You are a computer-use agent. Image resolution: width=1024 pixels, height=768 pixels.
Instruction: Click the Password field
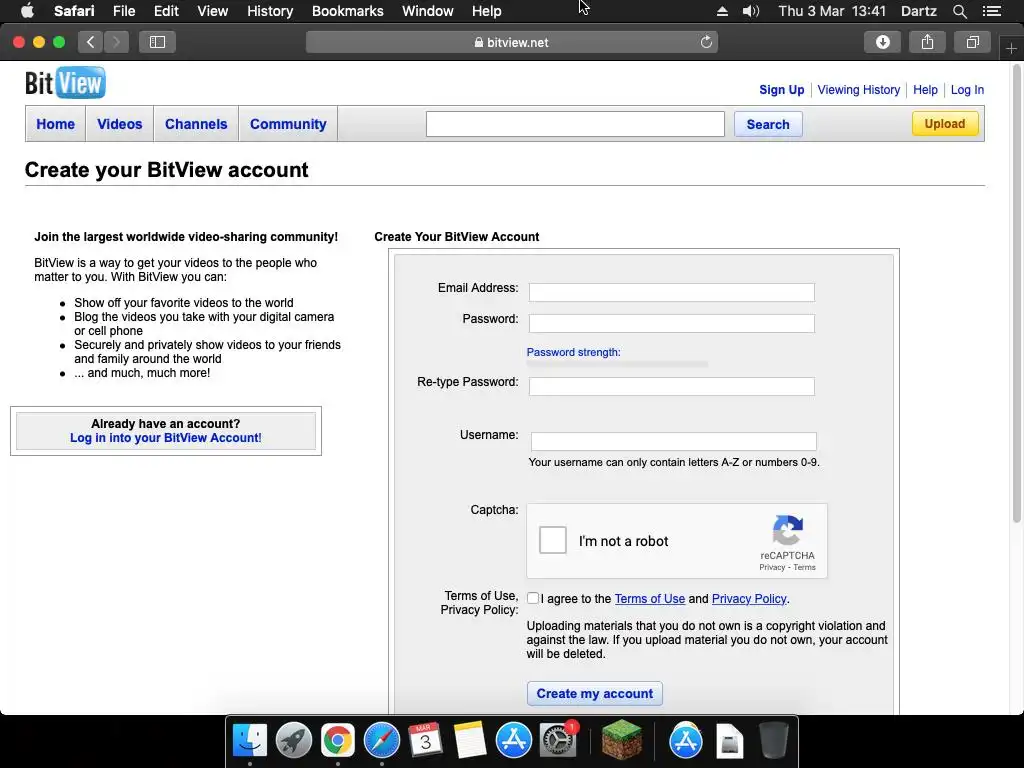click(x=671, y=323)
